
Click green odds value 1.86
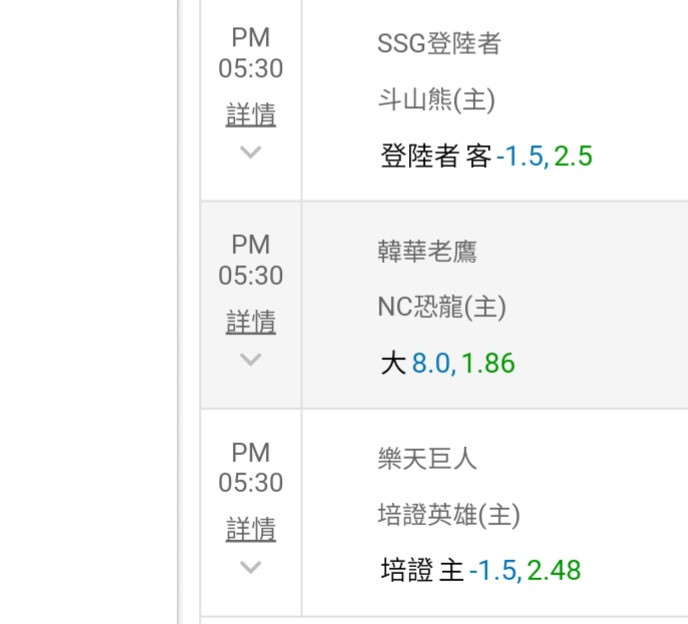point(488,363)
